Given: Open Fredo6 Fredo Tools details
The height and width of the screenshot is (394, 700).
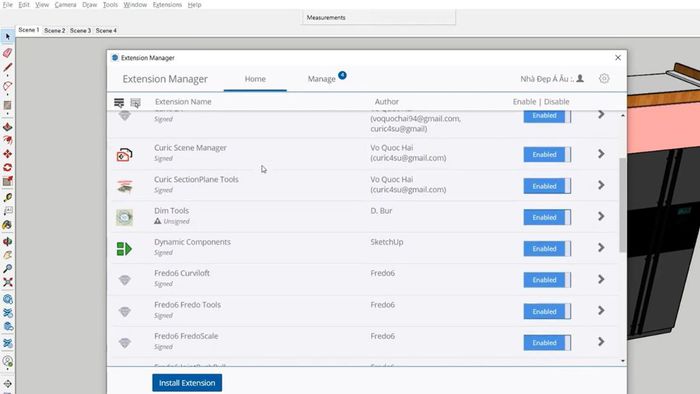Looking at the screenshot, I should click(x=601, y=311).
